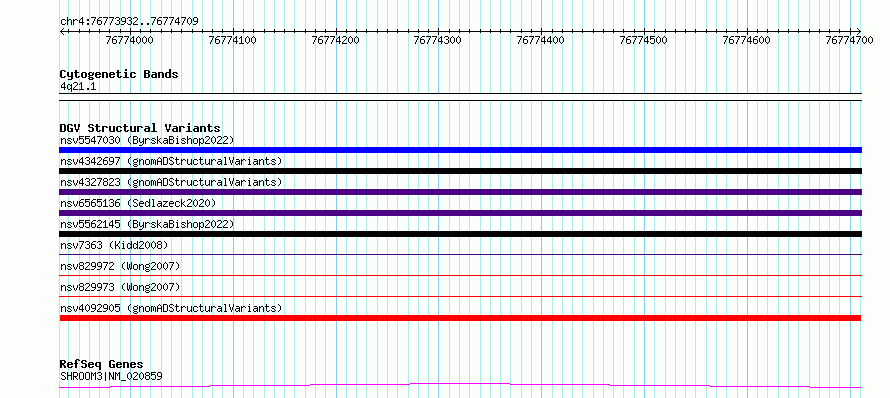Open nsv7363 (Kidd2008) variant label
Screen dimensions: 890x398
tap(114, 245)
